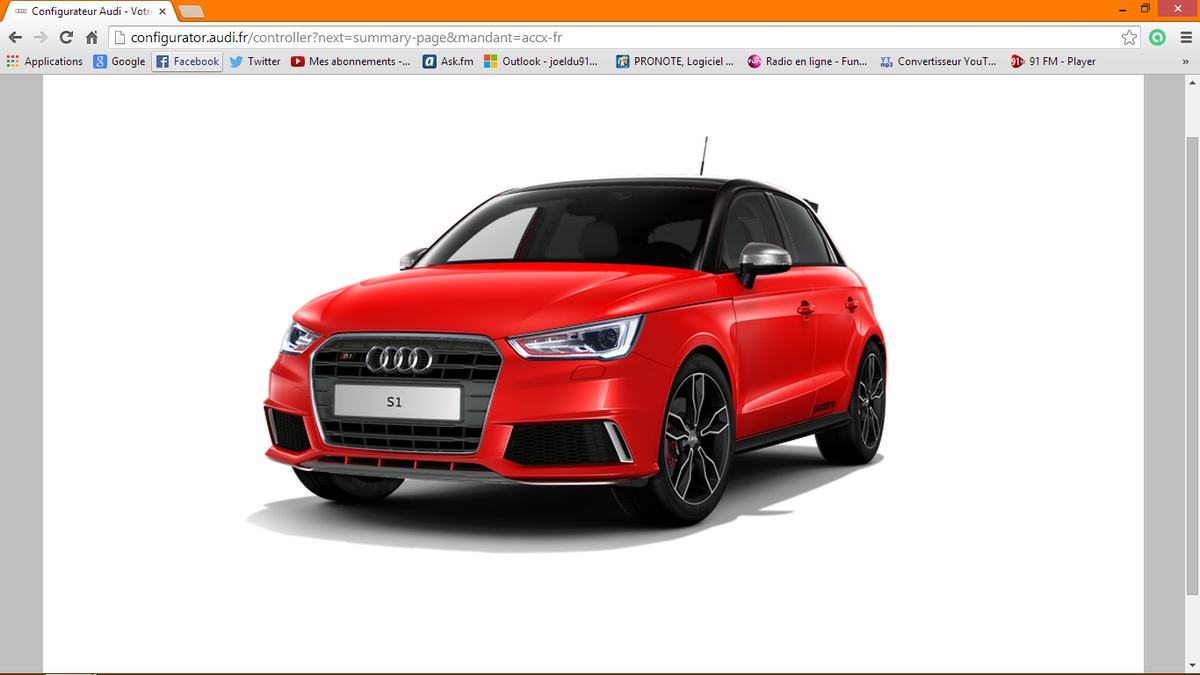Bookmark this page with the star icon
Screen dimensions: 1200x675
point(1129,37)
